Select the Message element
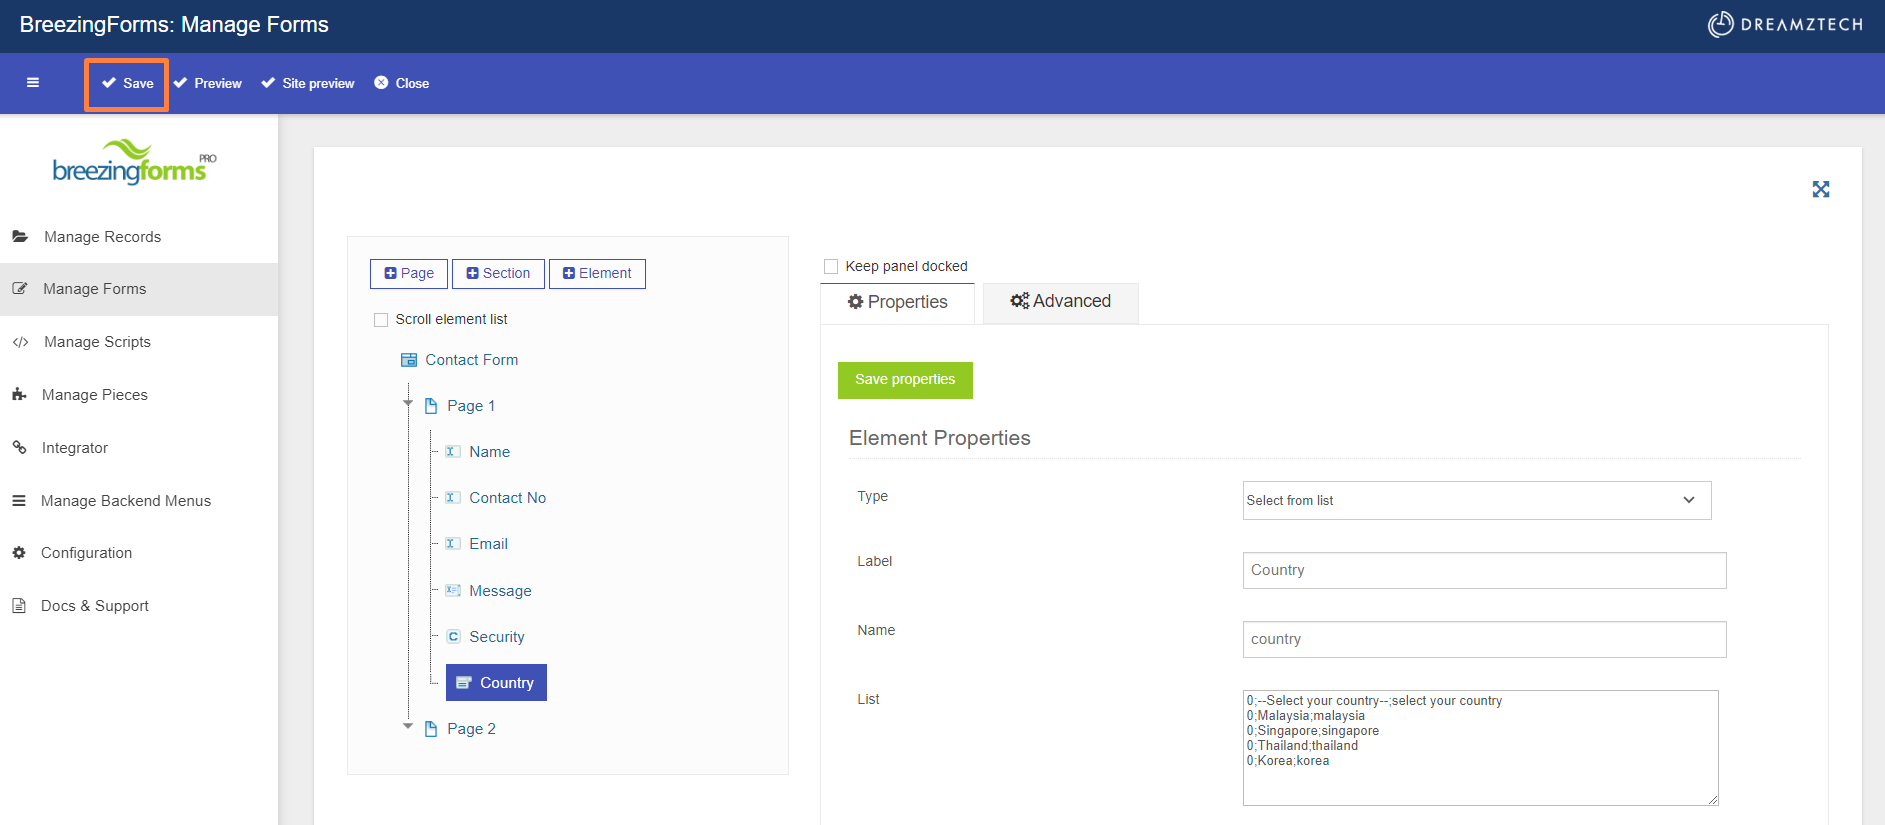 tap(501, 591)
